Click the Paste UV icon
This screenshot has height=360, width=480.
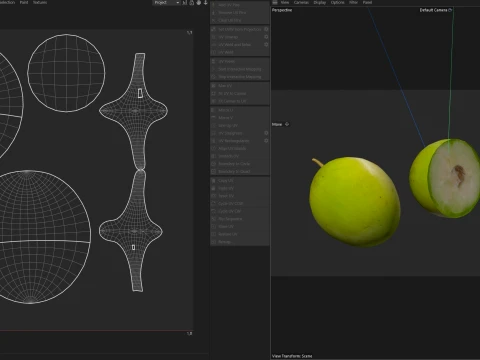coord(214,188)
